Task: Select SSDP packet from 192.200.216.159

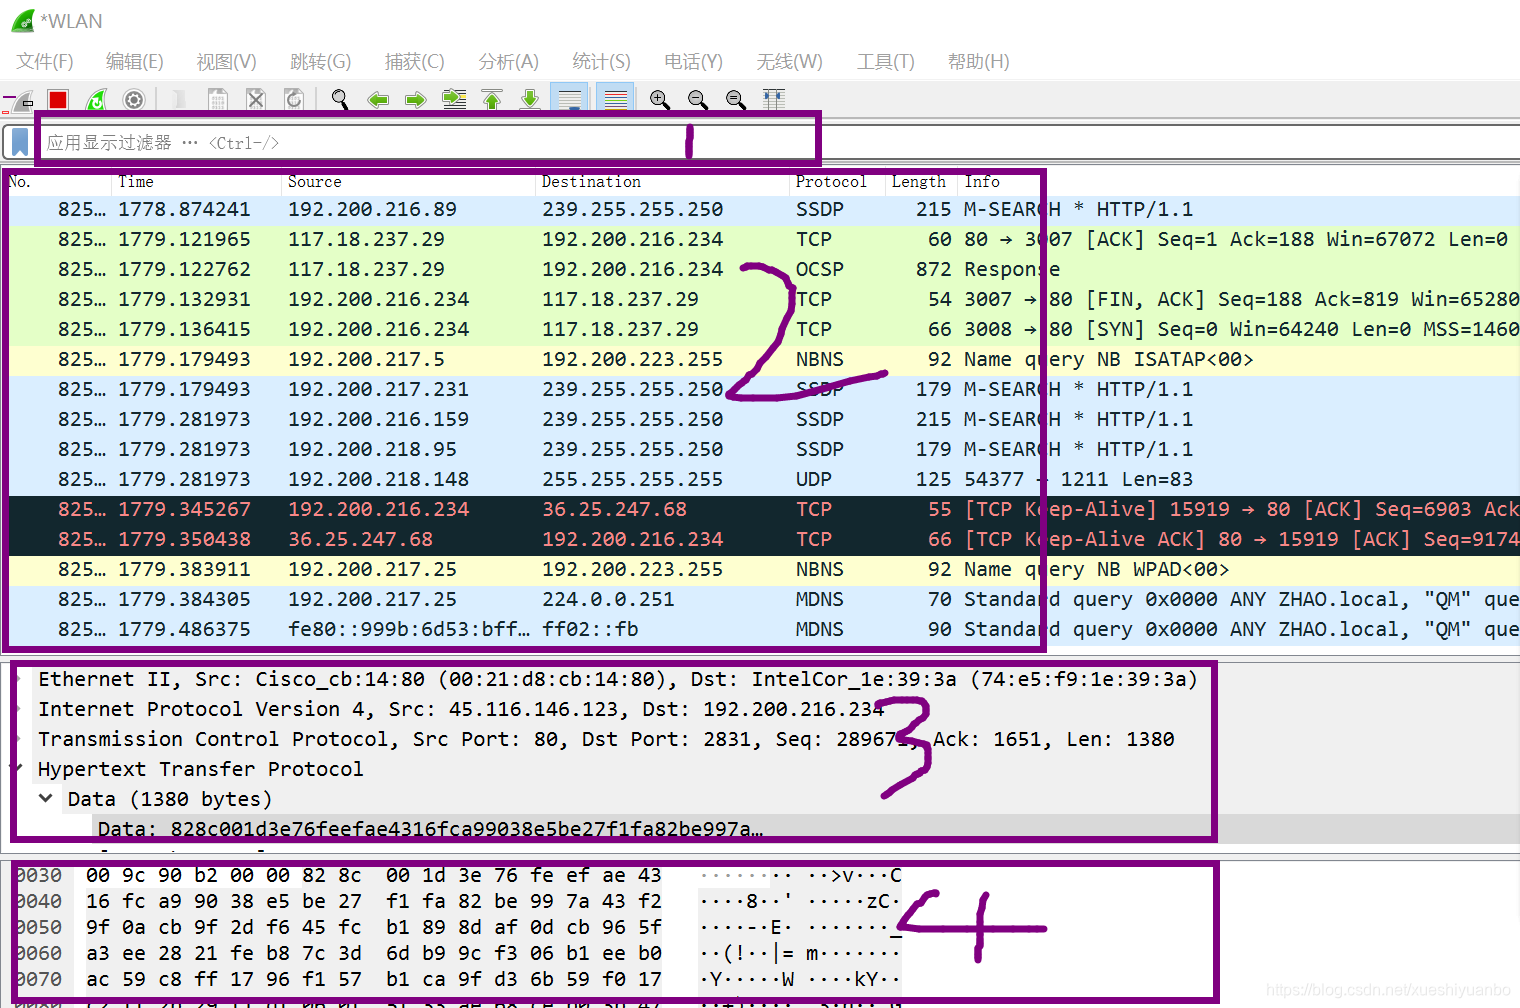Action: pyautogui.click(x=760, y=419)
